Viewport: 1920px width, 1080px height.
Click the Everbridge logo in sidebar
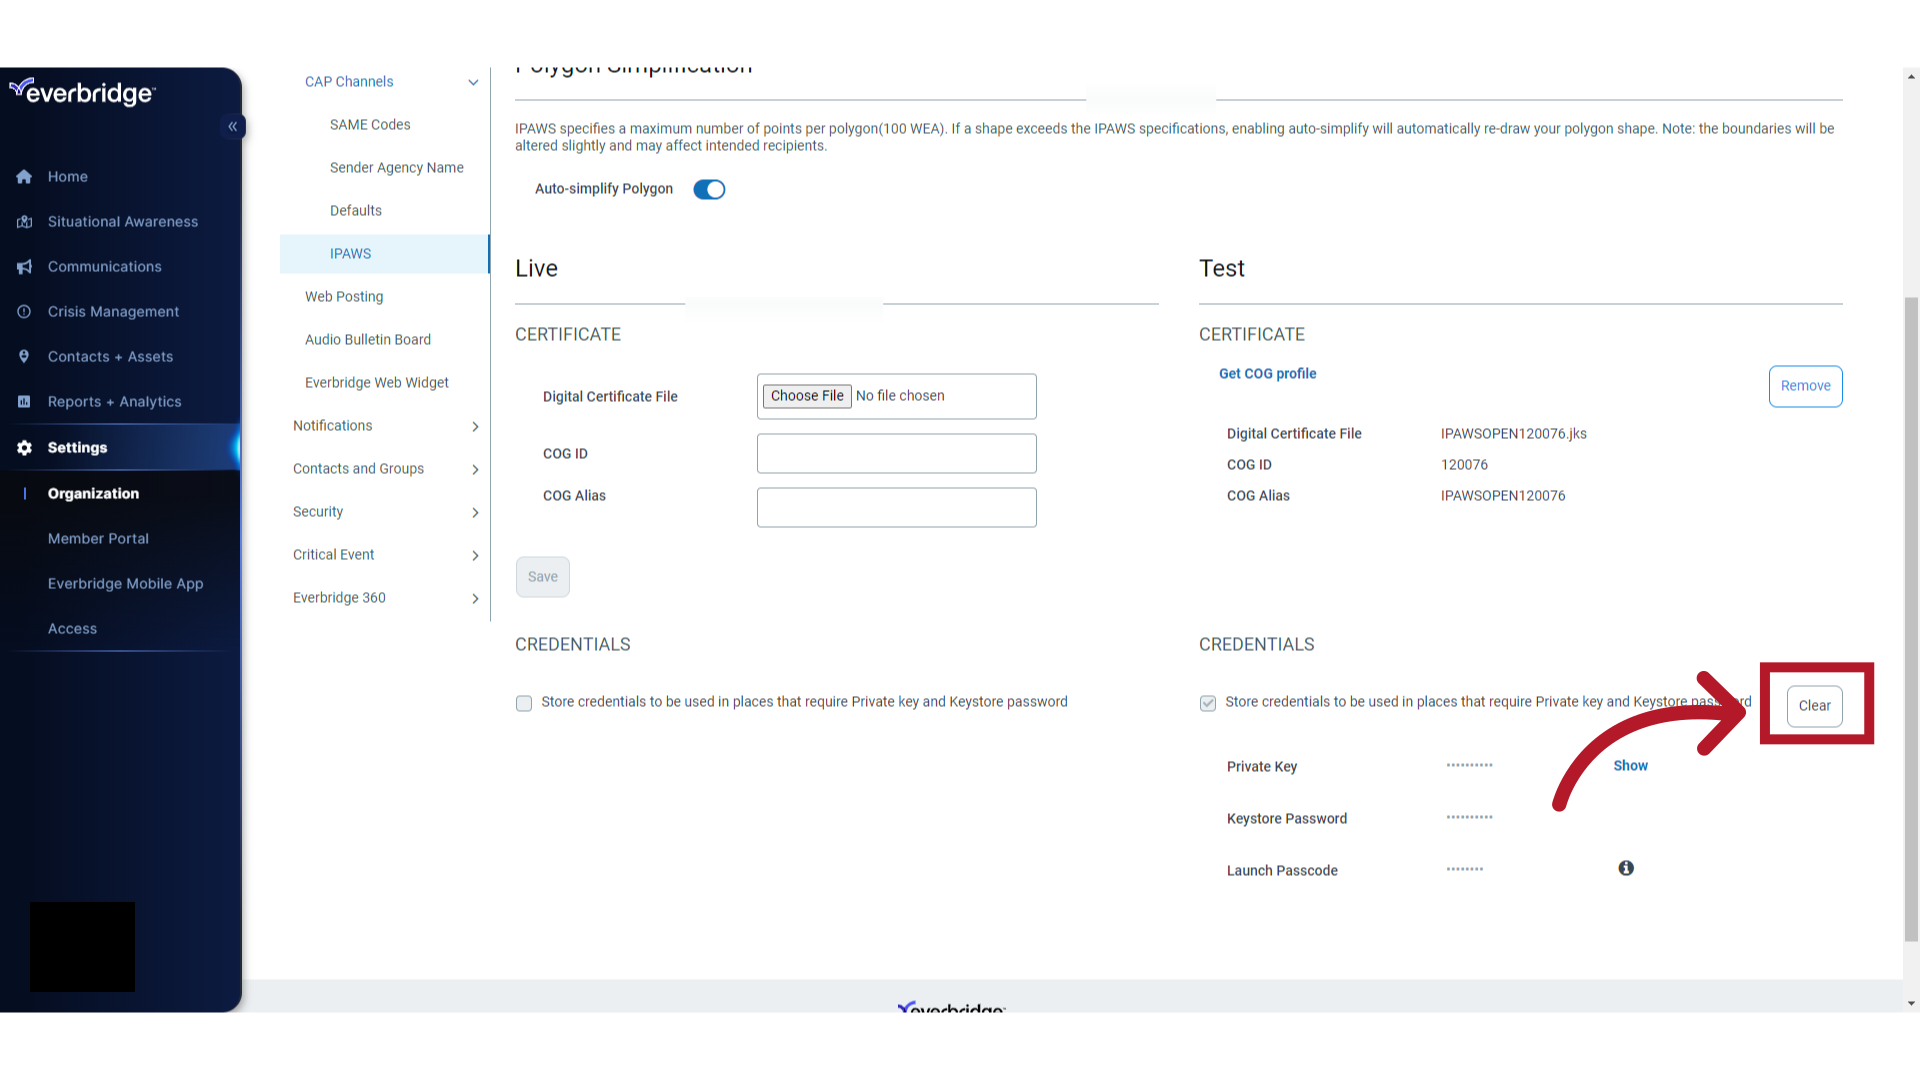pos(82,92)
